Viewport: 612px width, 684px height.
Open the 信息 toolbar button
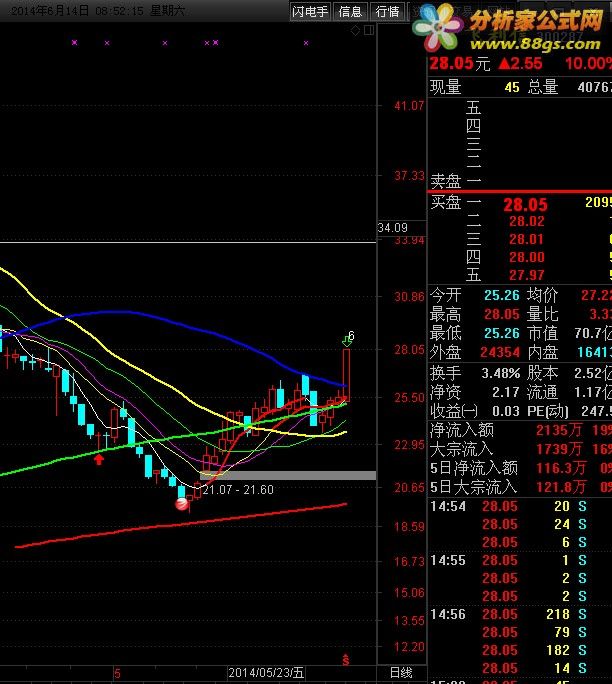[x=350, y=11]
